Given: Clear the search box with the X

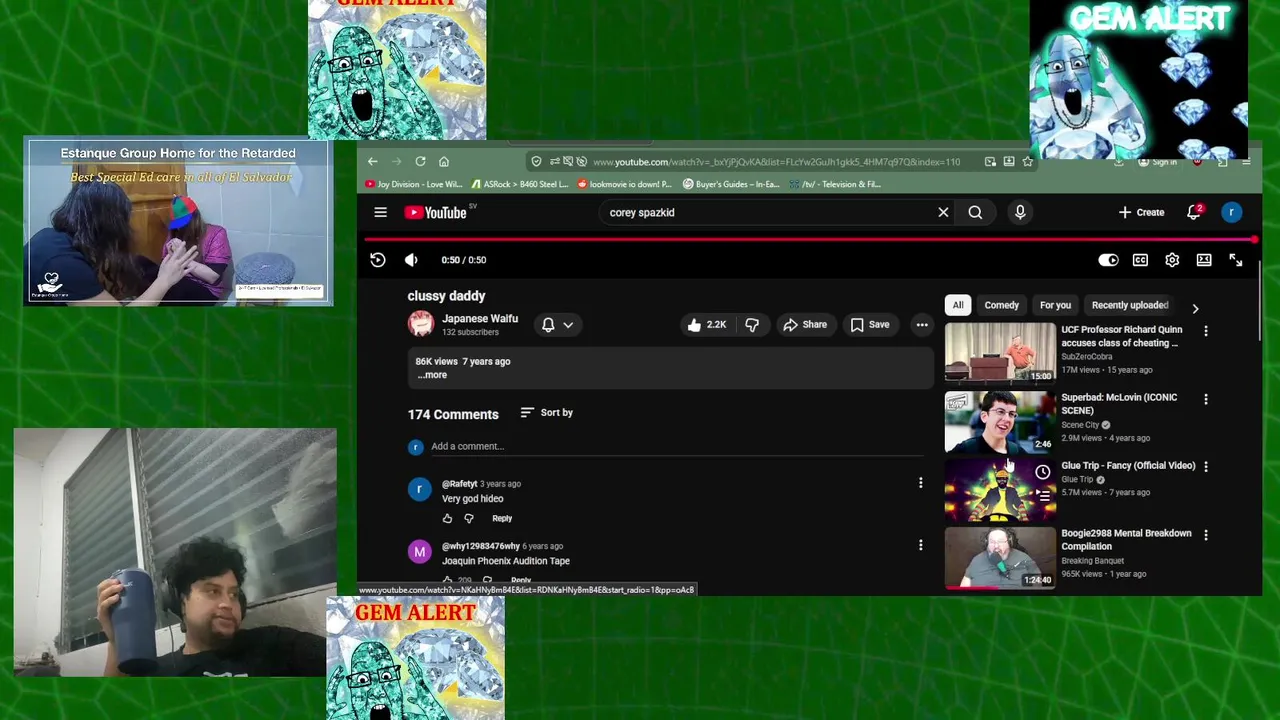Looking at the screenshot, I should tap(943, 212).
